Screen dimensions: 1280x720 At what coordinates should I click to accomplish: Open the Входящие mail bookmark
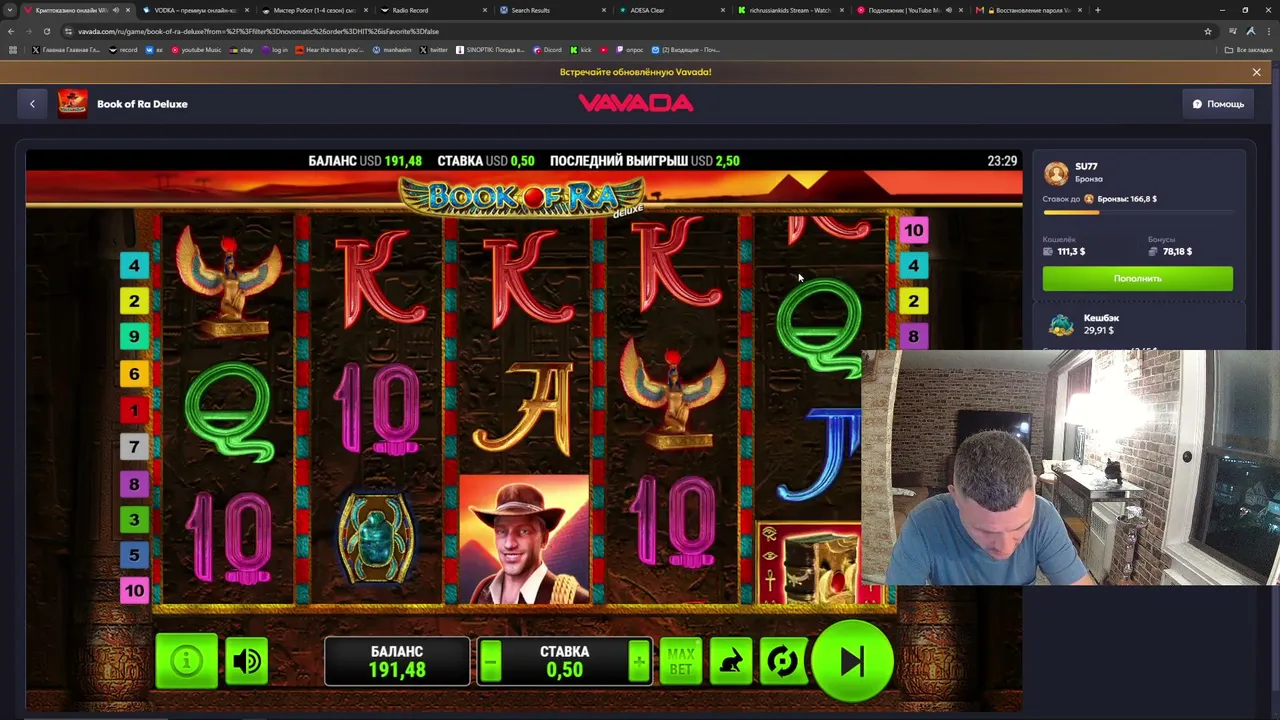pyautogui.click(x=685, y=50)
